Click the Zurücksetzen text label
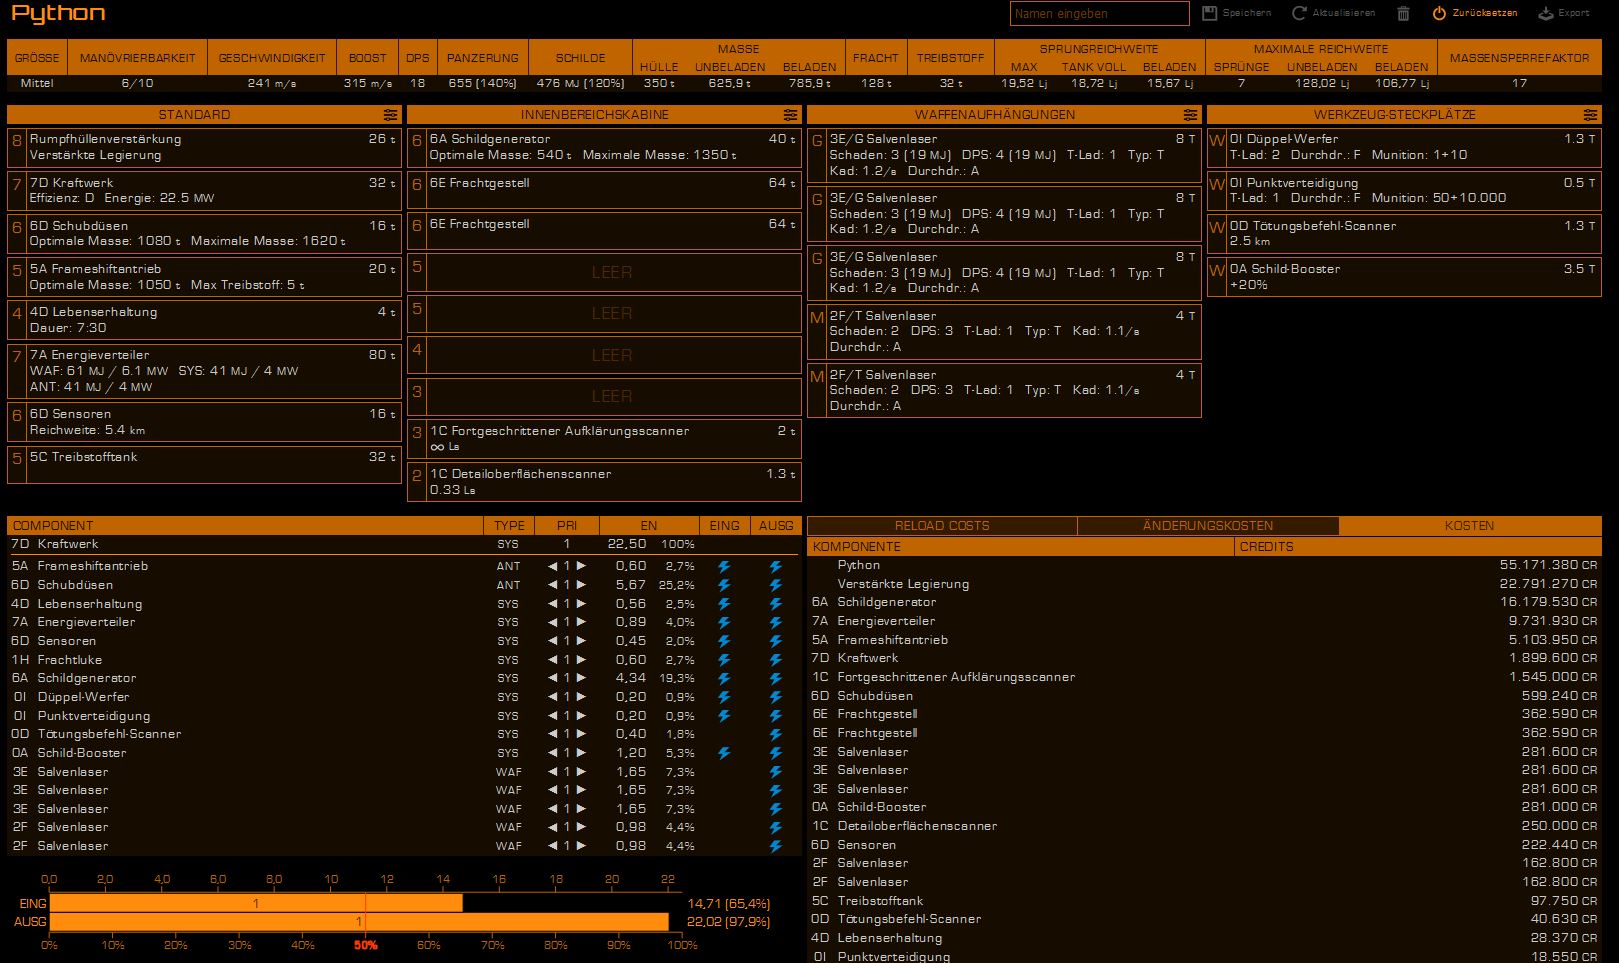The width and height of the screenshot is (1619, 963). 1485,13
